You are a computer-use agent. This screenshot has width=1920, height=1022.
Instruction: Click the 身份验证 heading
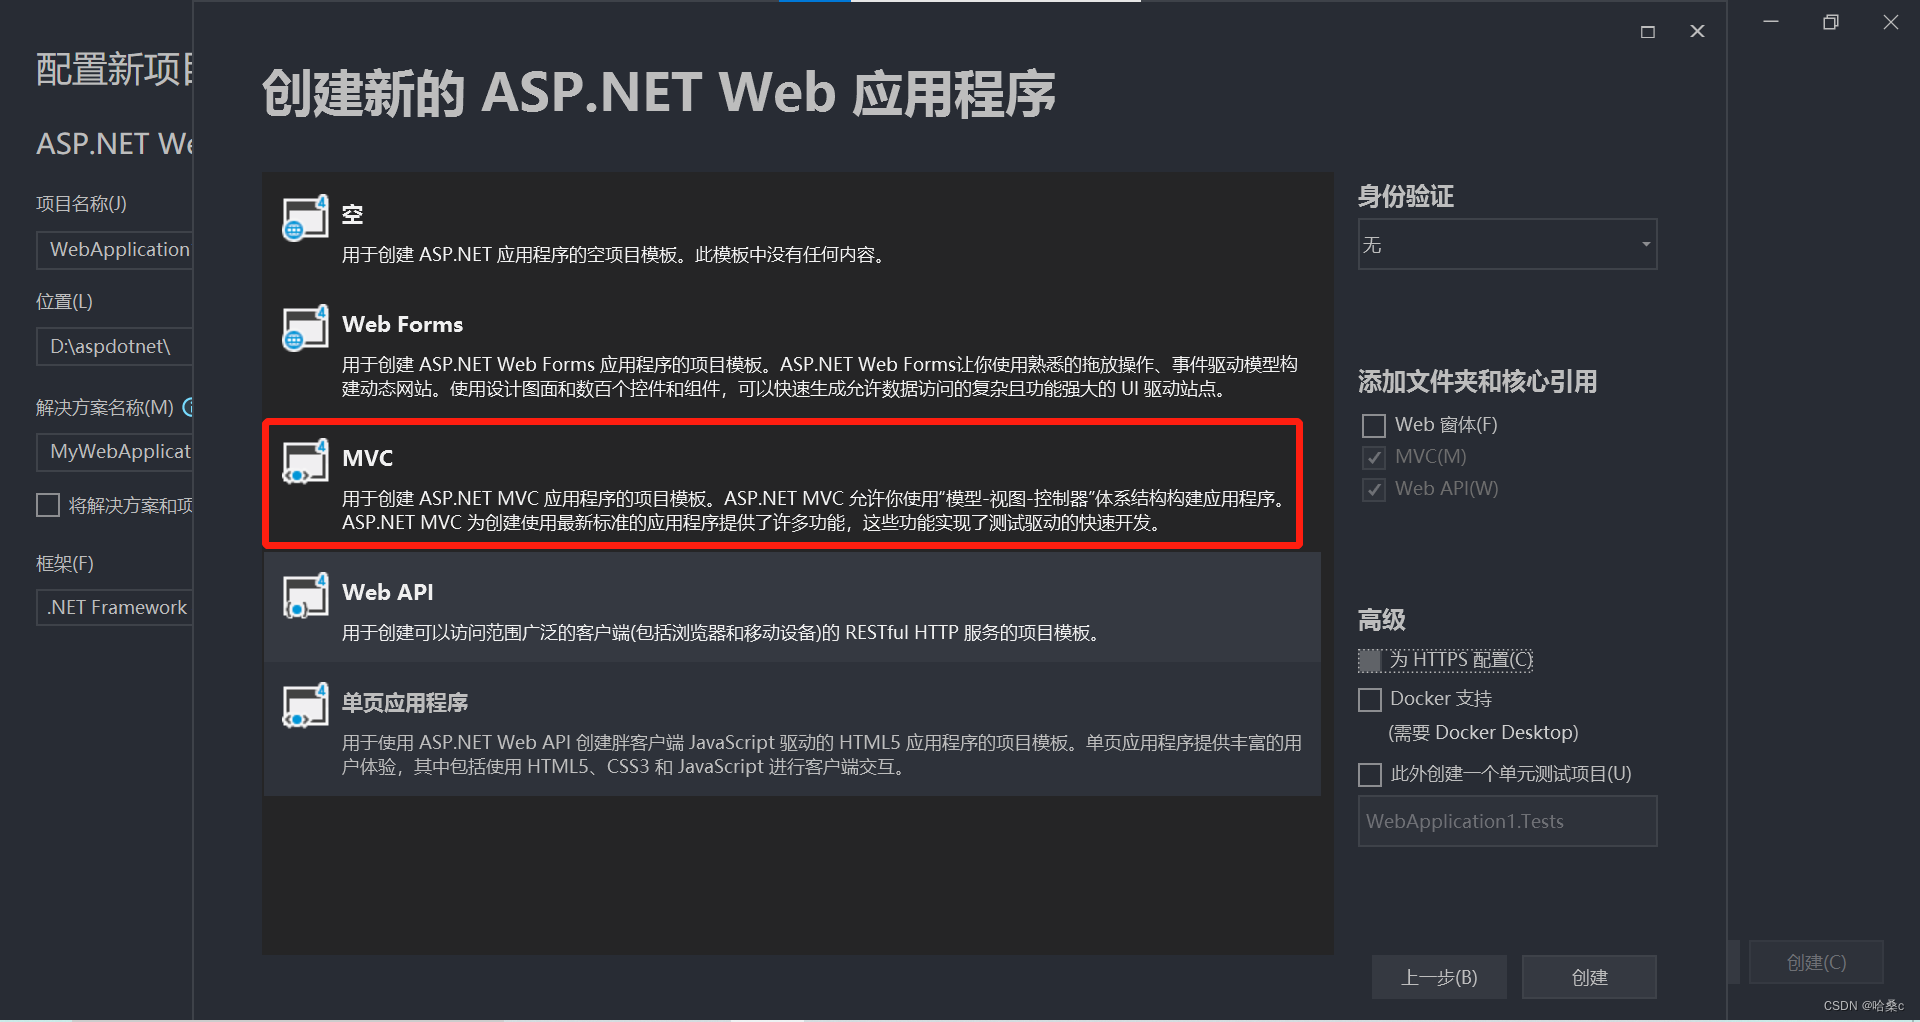(1405, 196)
